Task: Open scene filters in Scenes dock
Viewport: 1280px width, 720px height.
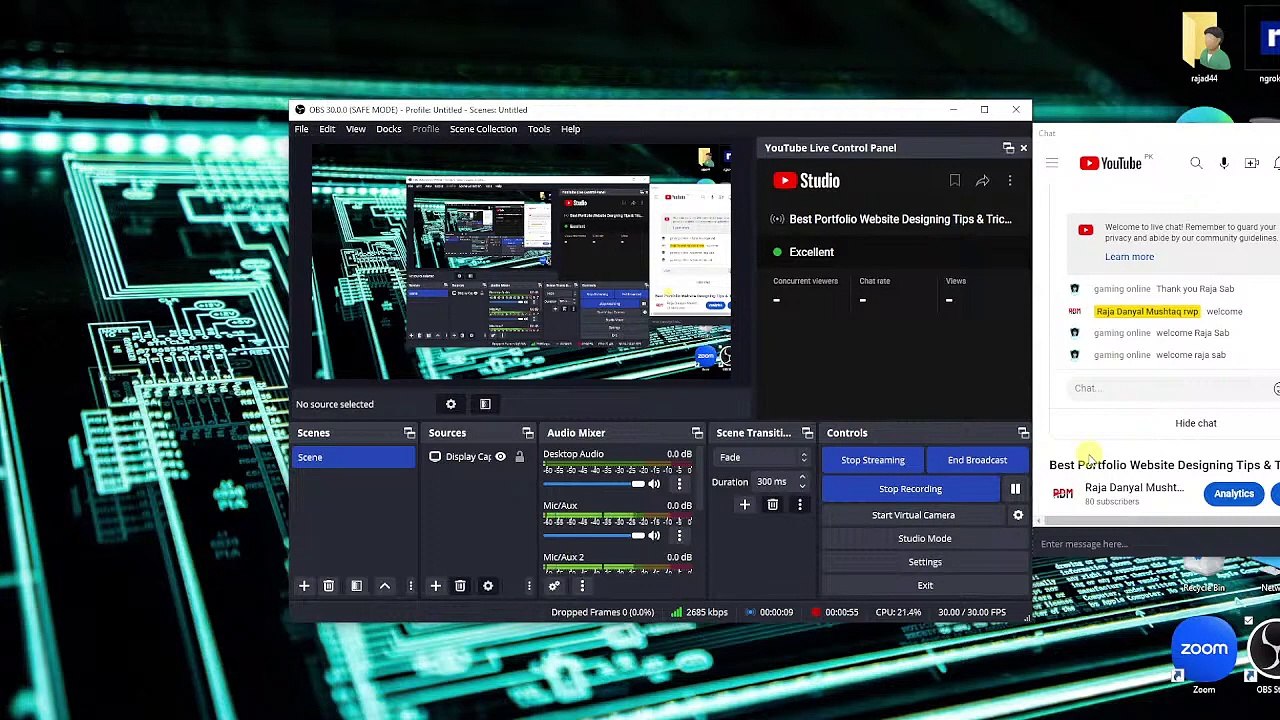Action: pos(356,586)
